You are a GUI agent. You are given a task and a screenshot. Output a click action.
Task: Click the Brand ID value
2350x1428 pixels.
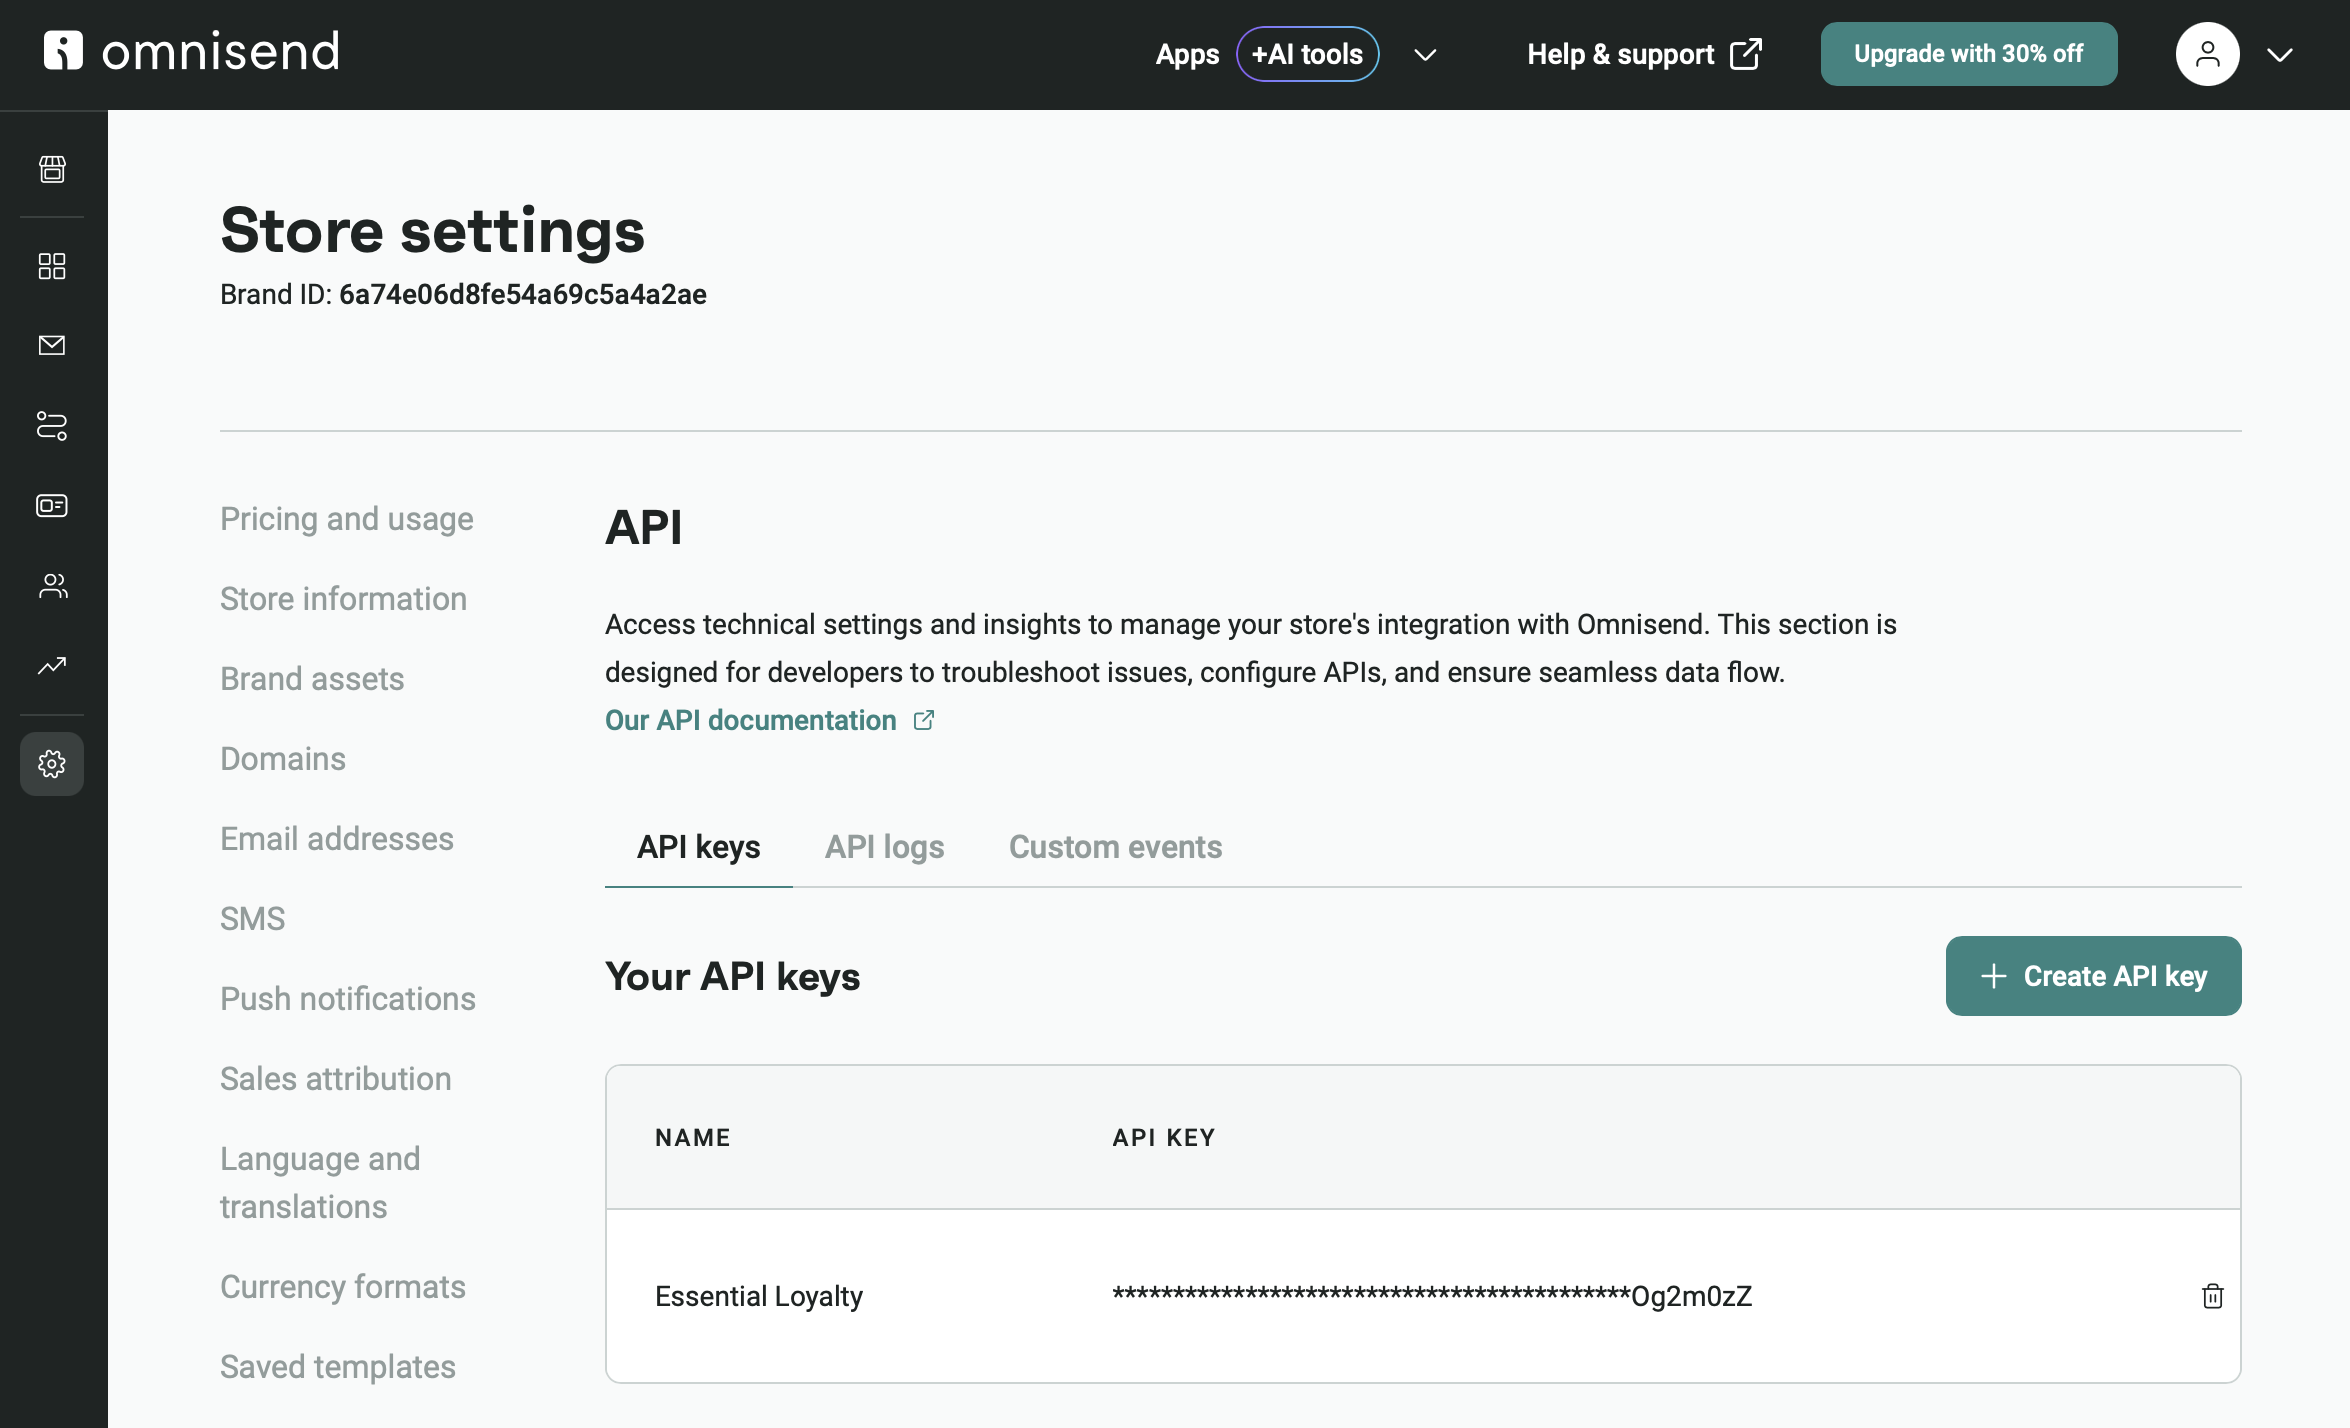click(523, 294)
